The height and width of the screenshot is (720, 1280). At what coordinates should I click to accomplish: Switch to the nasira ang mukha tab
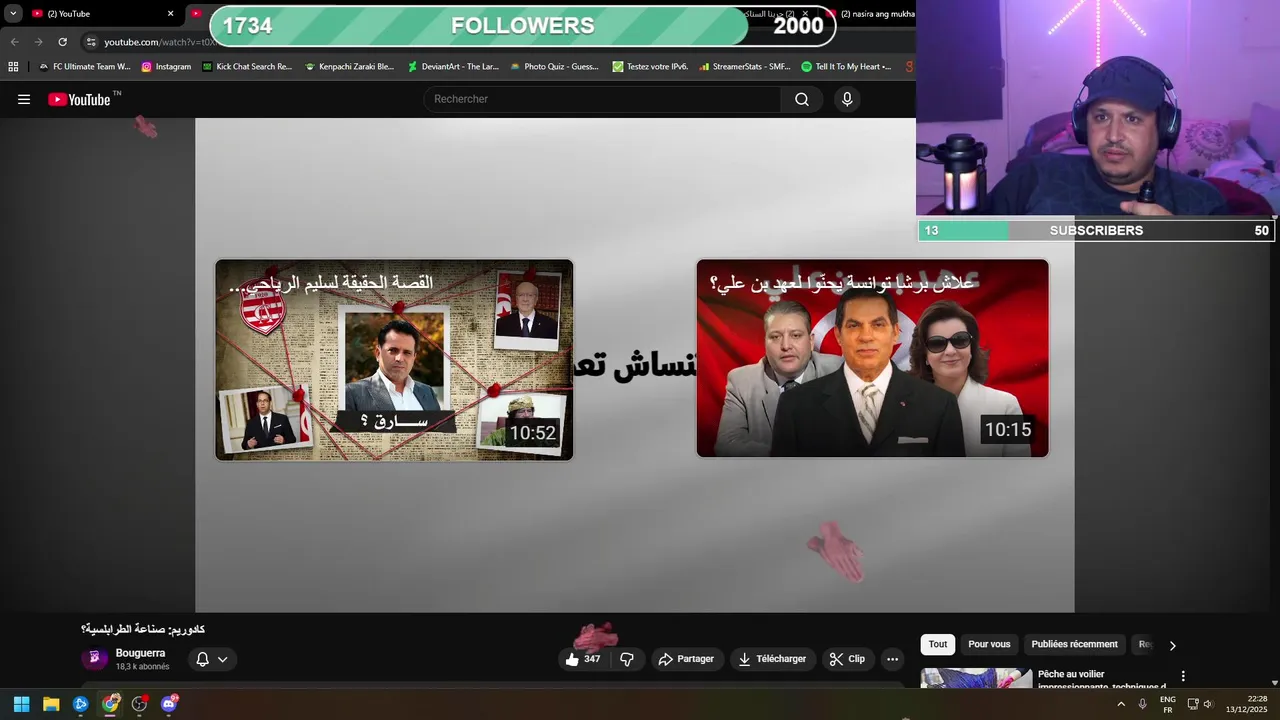(870, 14)
